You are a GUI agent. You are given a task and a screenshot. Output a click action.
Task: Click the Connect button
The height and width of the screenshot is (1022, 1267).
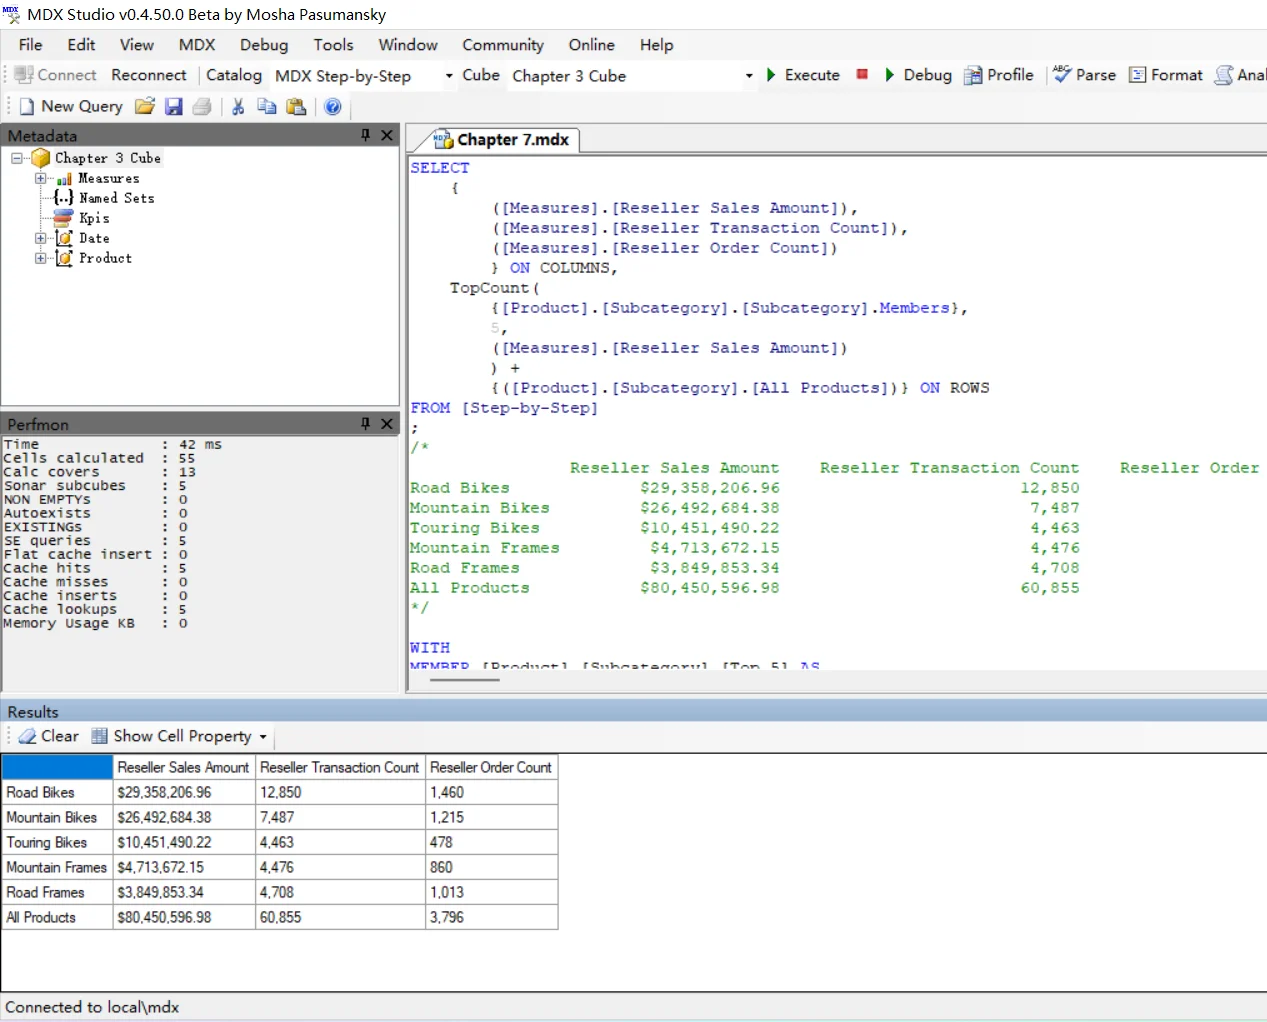[56, 75]
